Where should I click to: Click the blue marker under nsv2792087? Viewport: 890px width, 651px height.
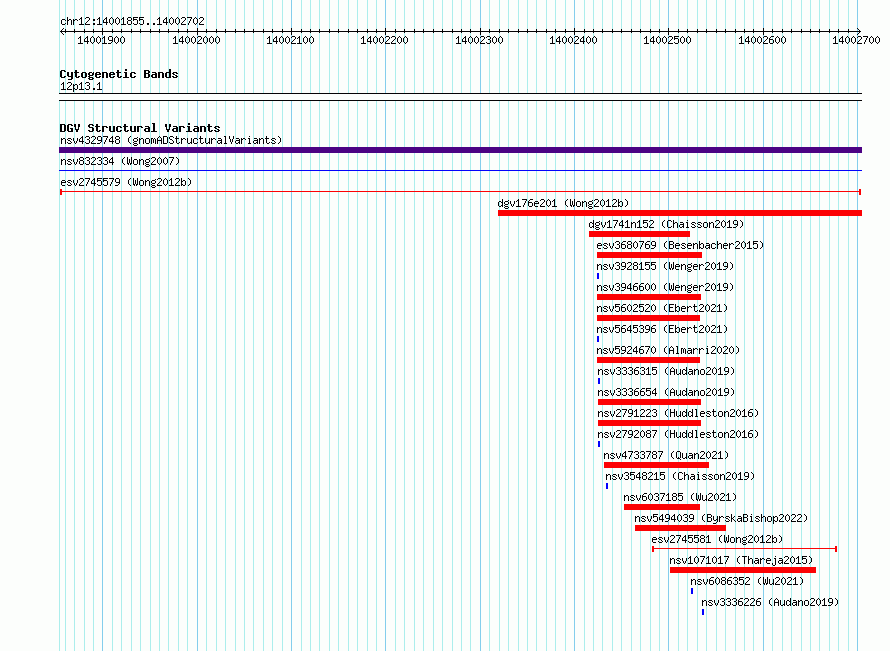(599, 444)
